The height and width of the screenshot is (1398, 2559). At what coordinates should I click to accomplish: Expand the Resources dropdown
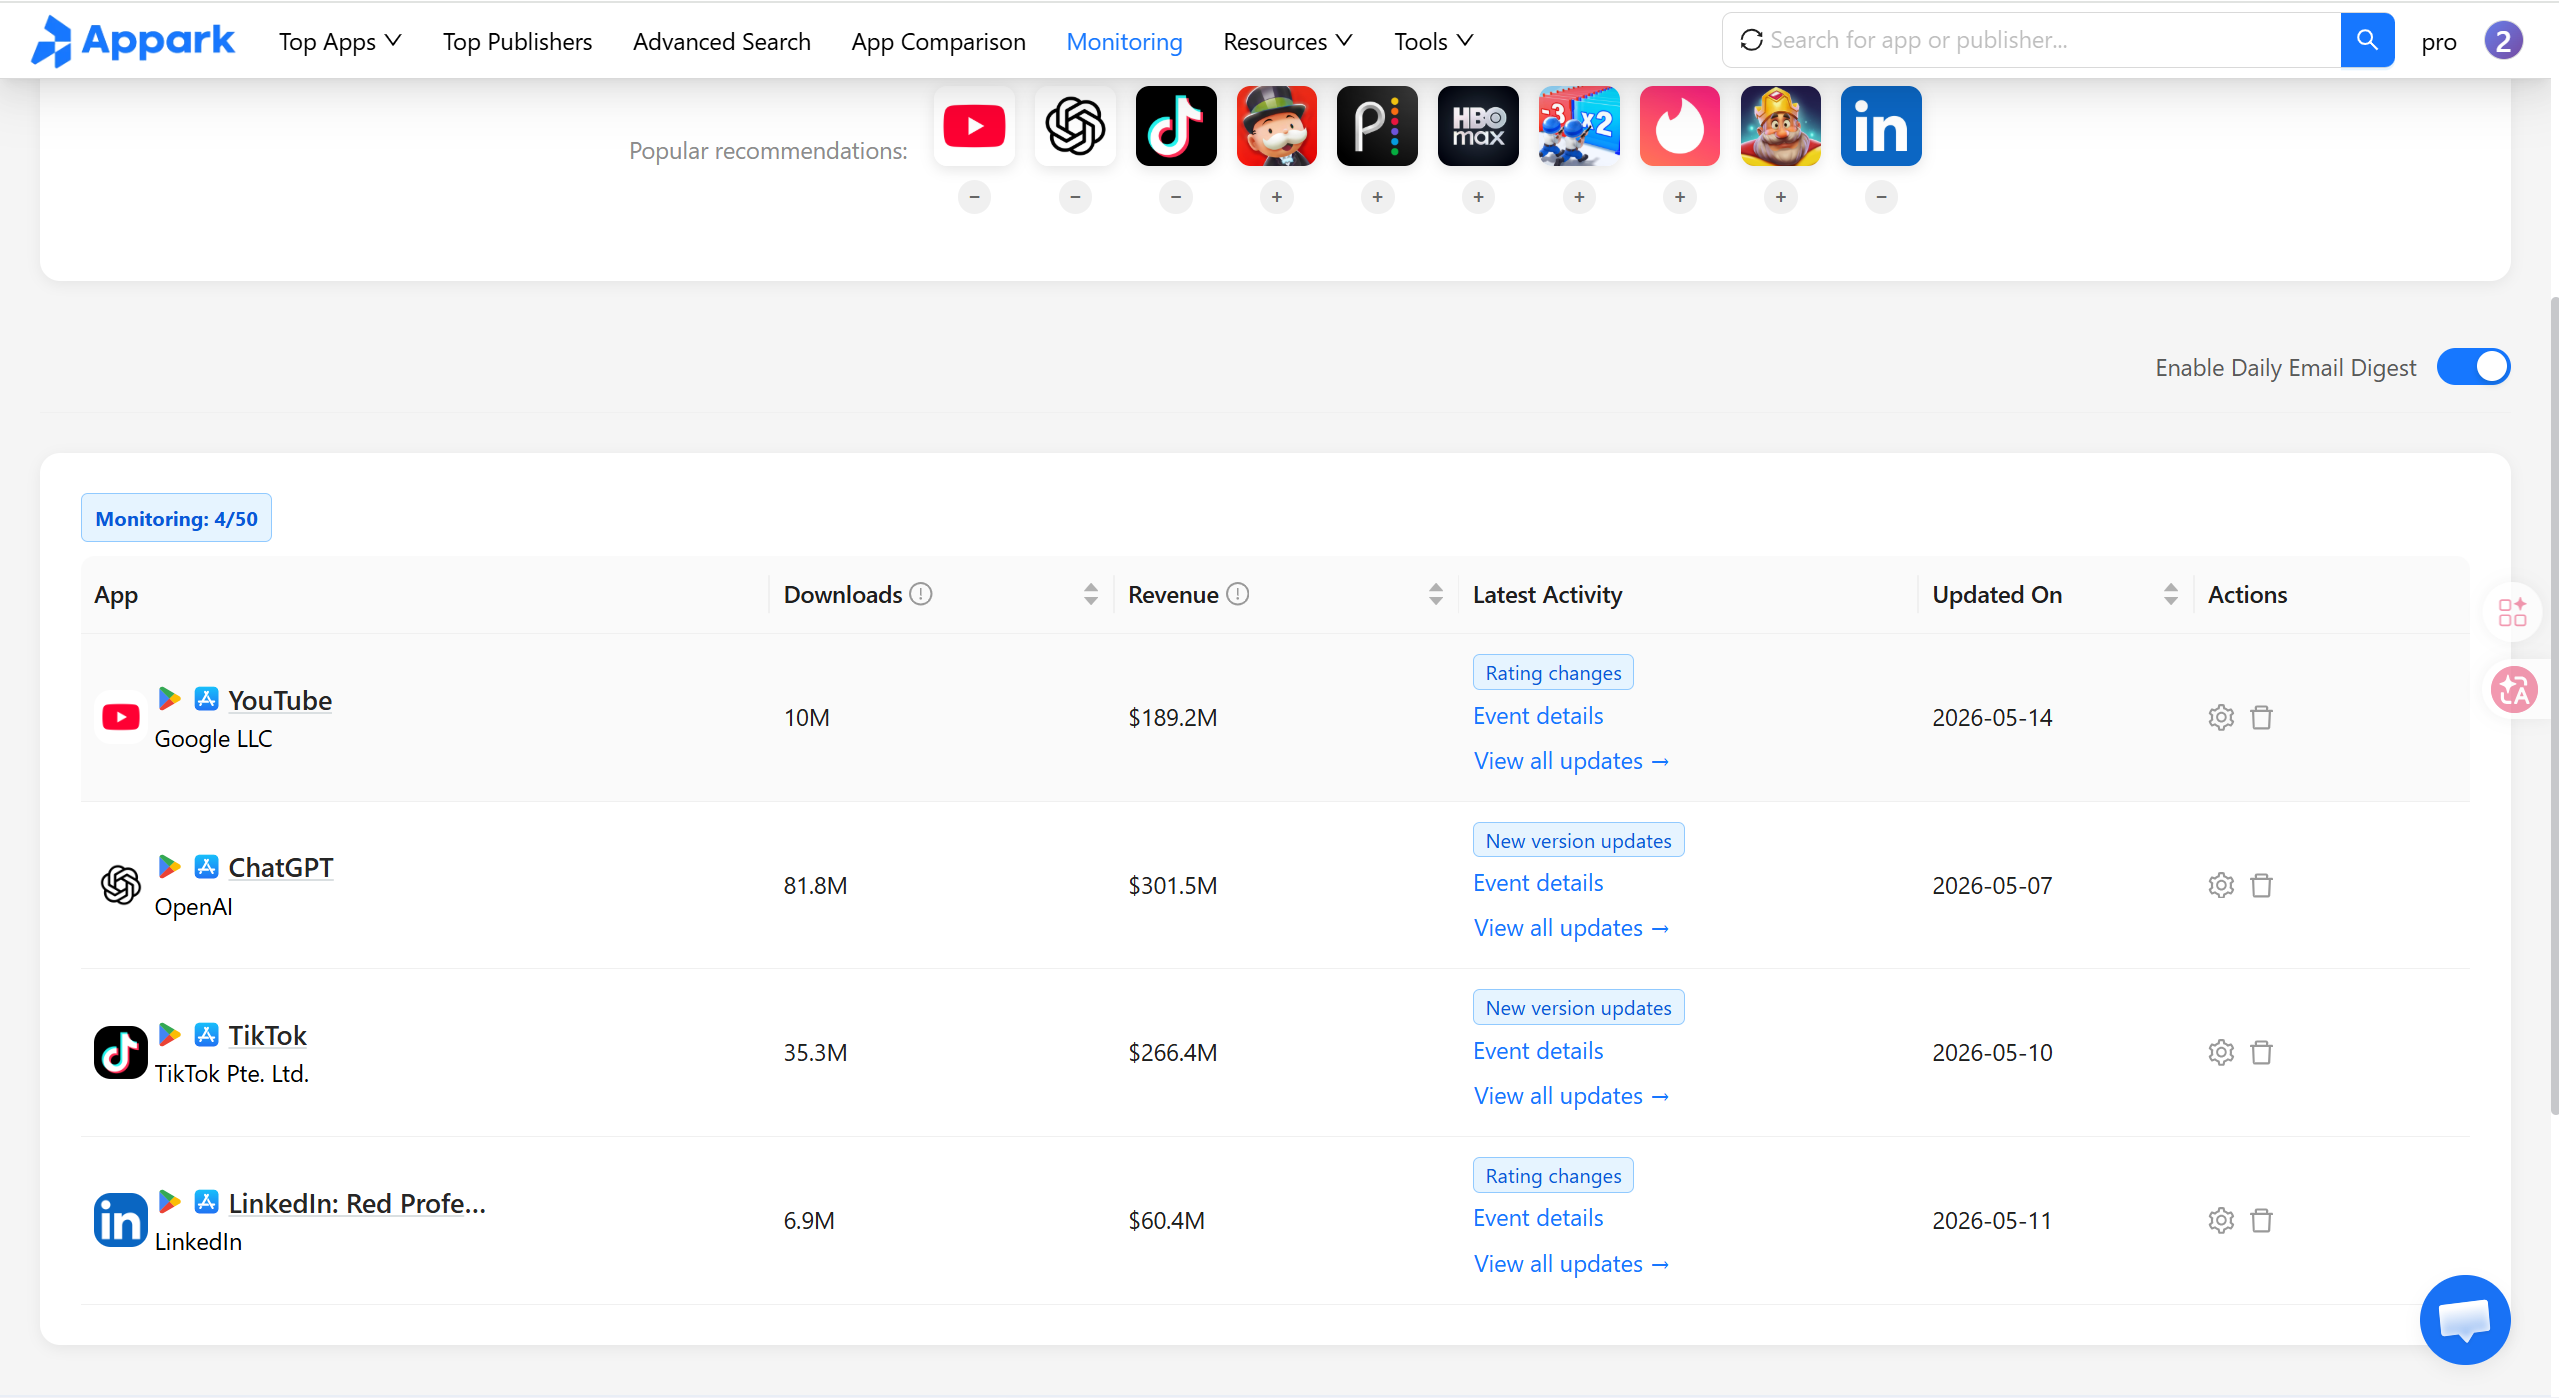[1288, 41]
